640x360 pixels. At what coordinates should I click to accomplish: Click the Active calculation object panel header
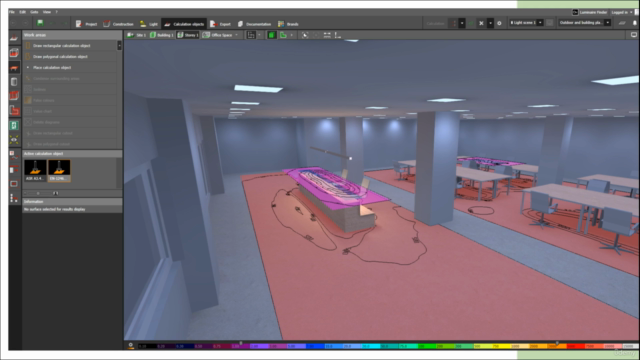point(72,154)
